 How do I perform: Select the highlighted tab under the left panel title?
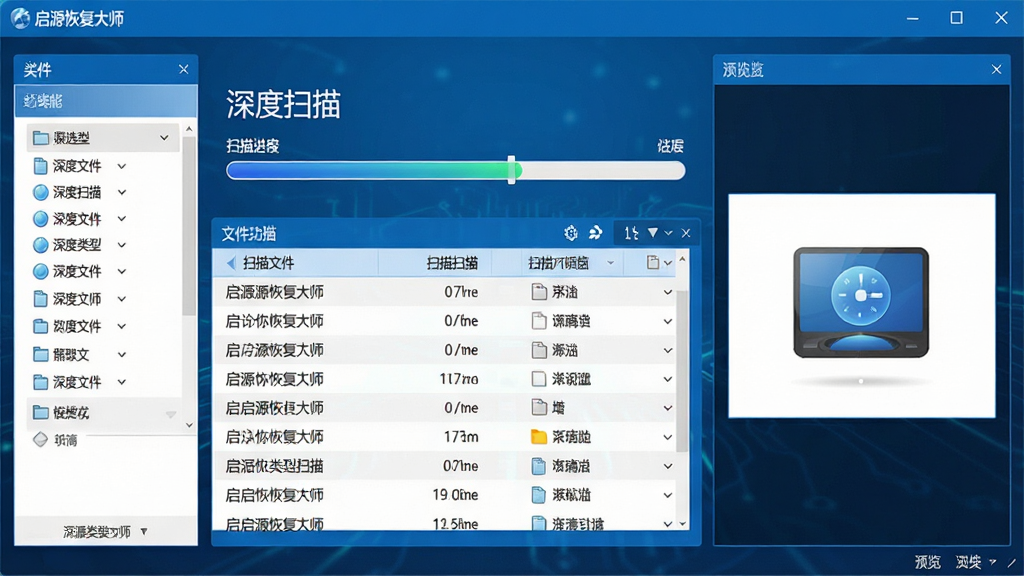click(x=106, y=101)
